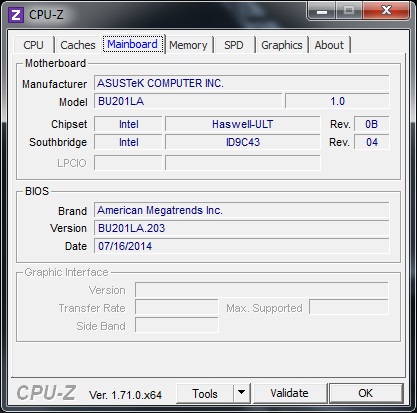Click the disabled maximize button

point(349,11)
